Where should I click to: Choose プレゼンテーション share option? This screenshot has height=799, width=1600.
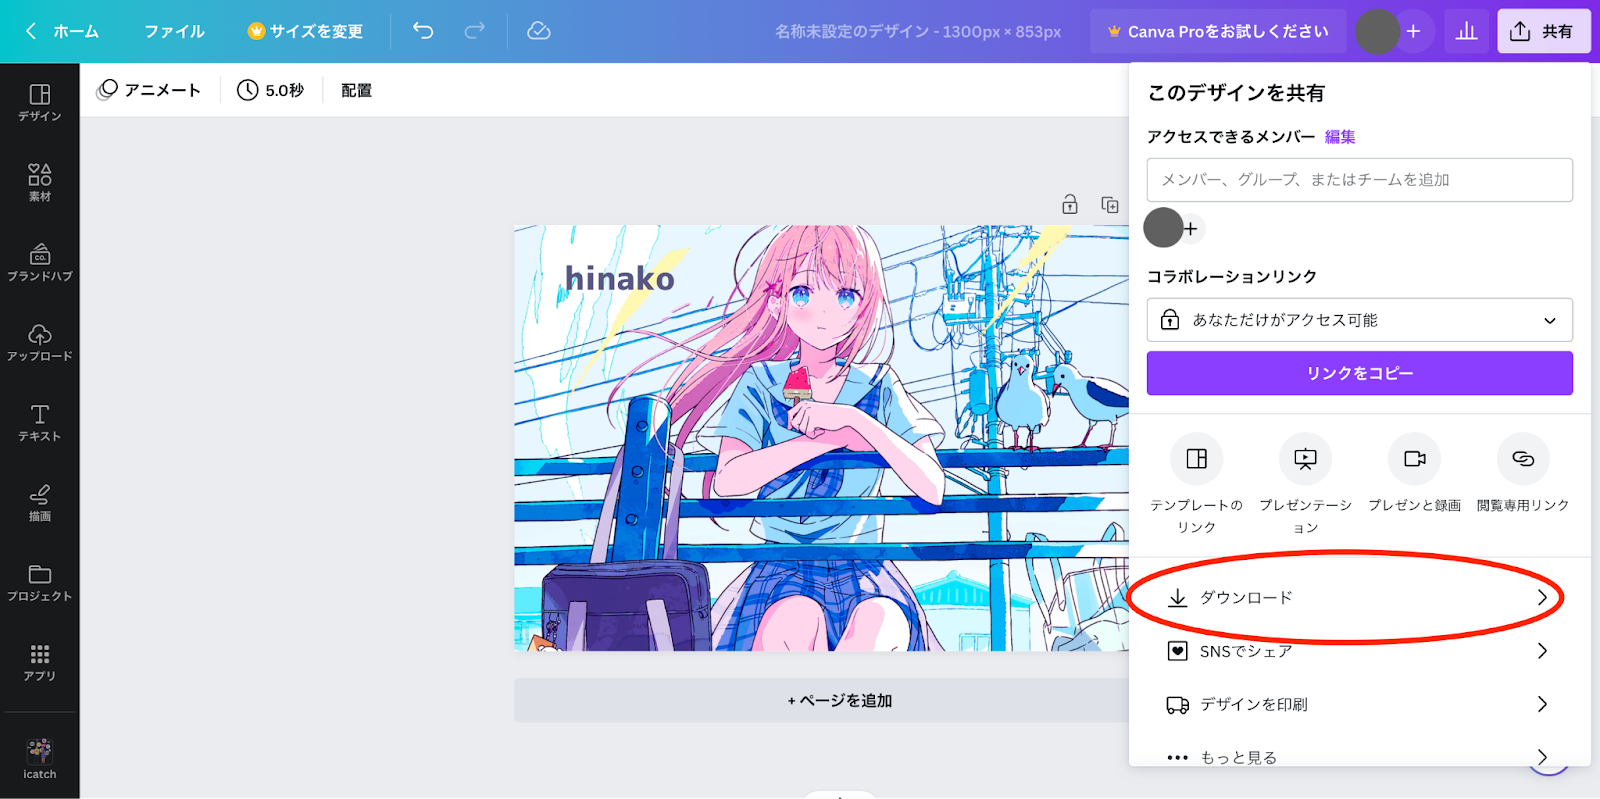pyautogui.click(x=1305, y=483)
